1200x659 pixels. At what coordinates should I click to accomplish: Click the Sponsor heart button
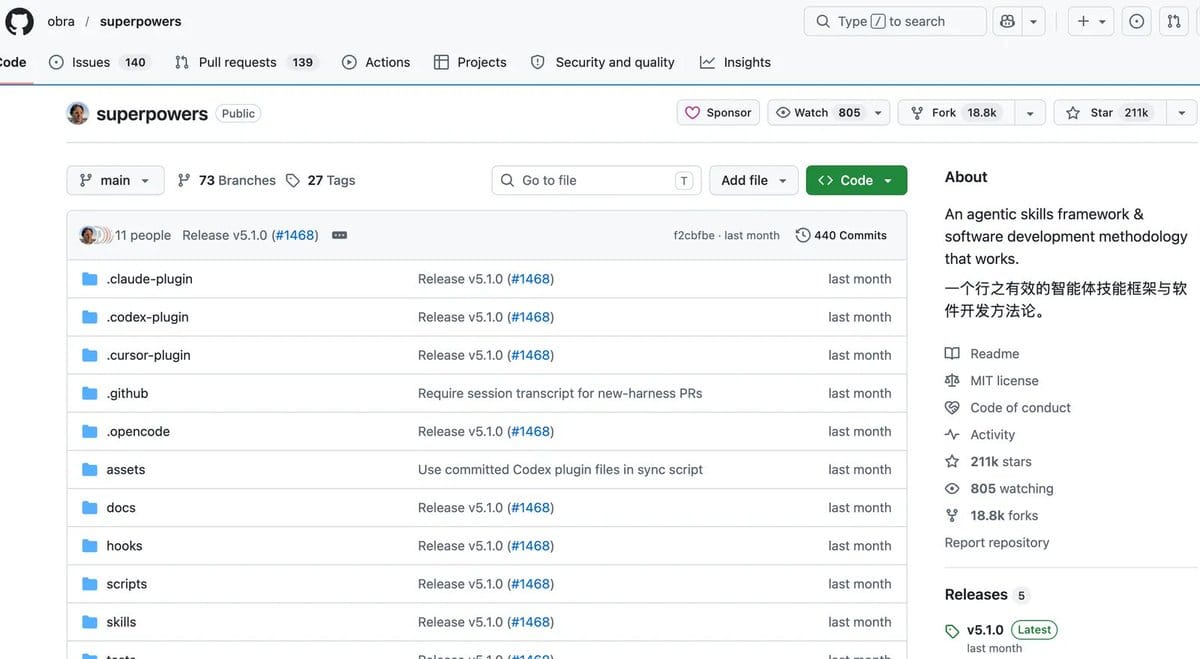(x=718, y=113)
